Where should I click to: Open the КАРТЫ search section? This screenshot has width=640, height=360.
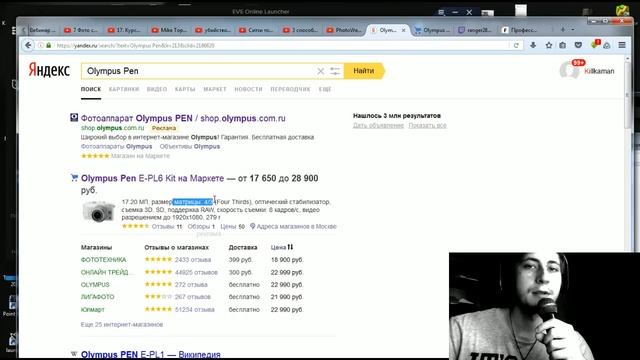pos(185,89)
